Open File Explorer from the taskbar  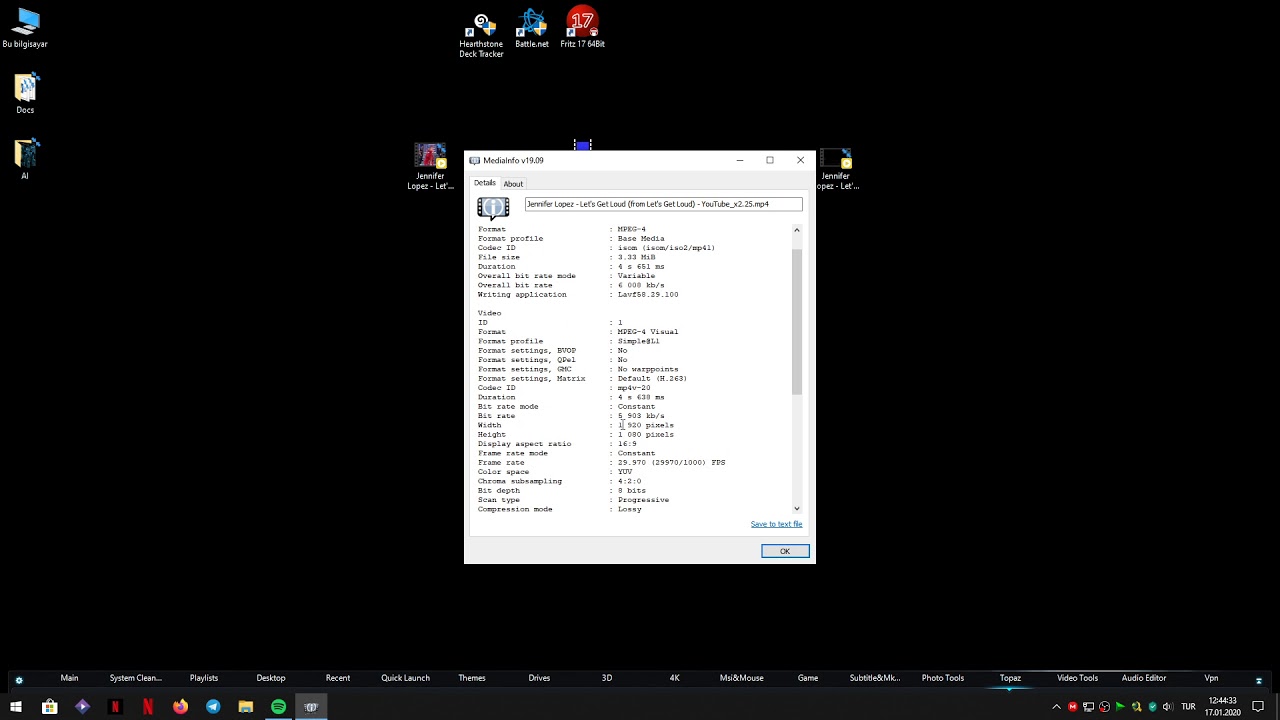tap(246, 707)
